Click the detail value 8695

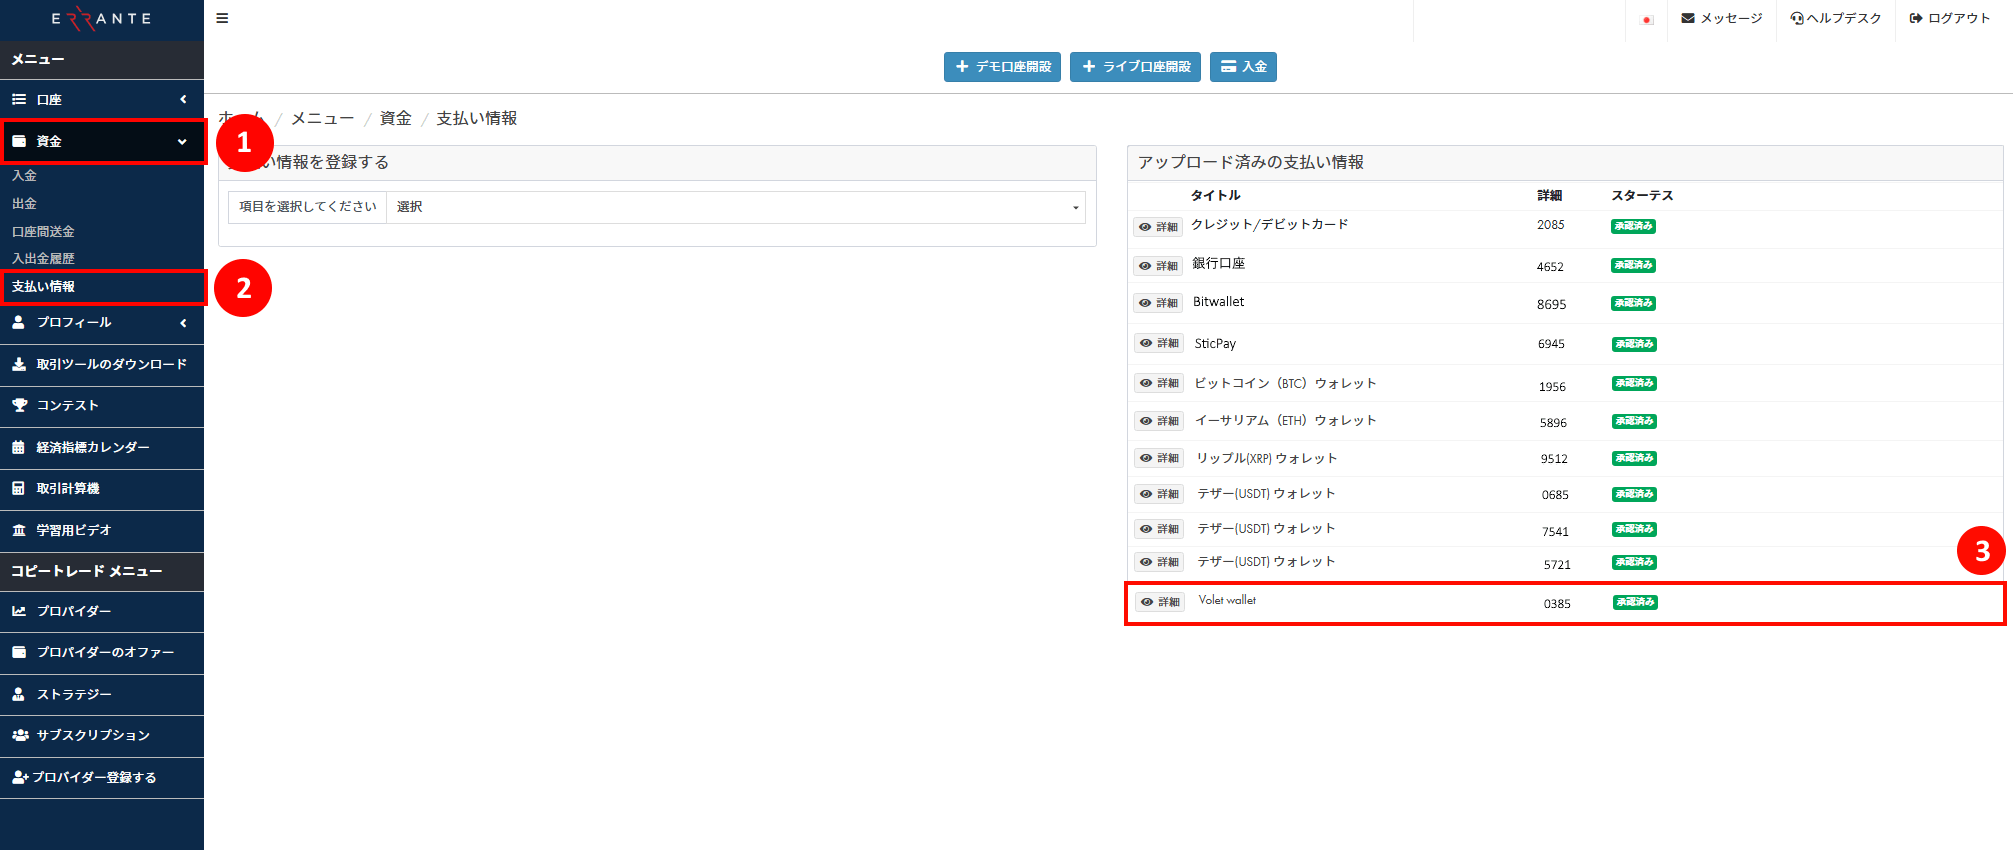pos(1552,304)
